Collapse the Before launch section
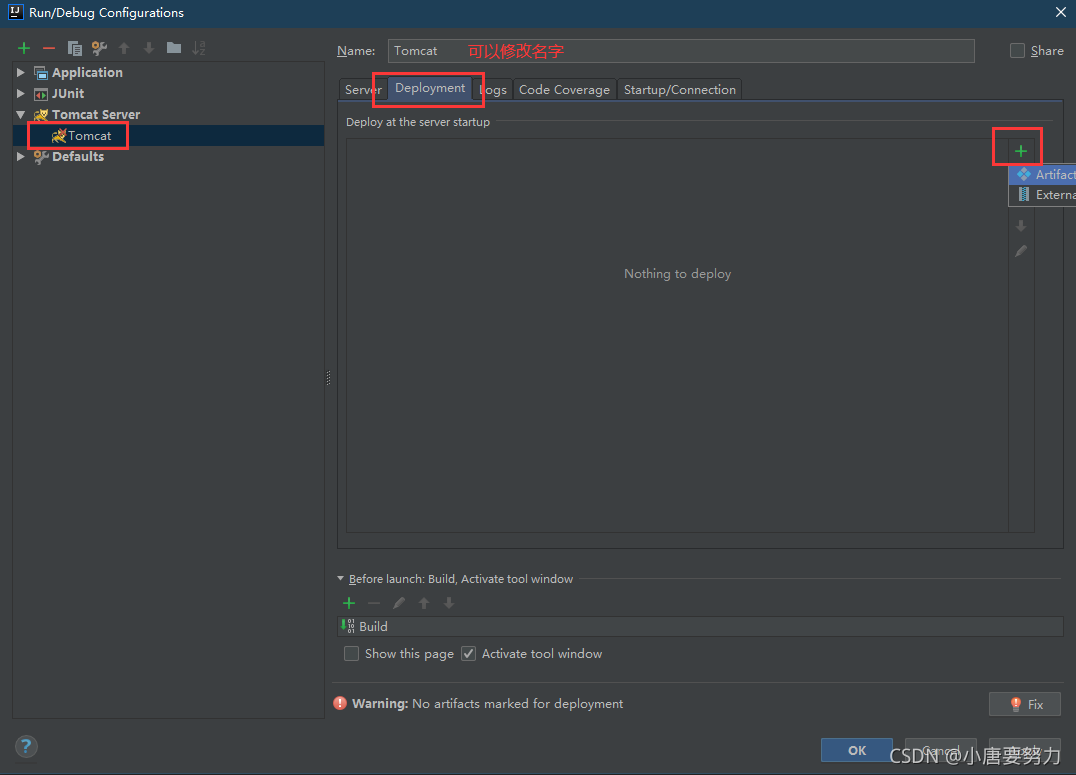The height and width of the screenshot is (775, 1076). point(340,579)
